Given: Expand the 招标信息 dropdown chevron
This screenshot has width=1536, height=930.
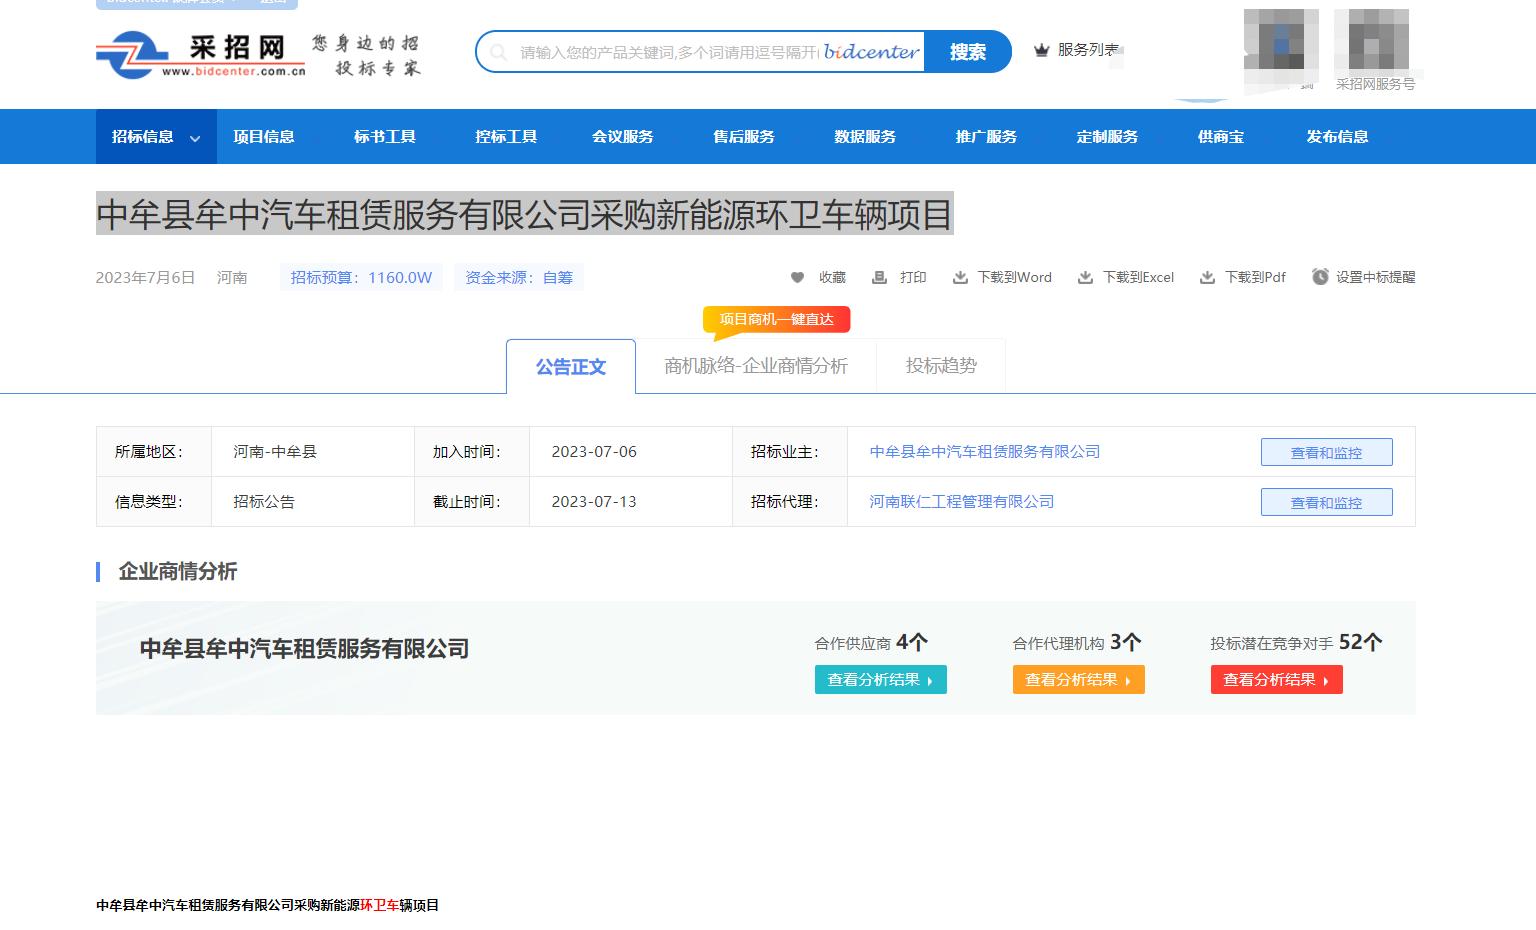Looking at the screenshot, I should coord(196,140).
